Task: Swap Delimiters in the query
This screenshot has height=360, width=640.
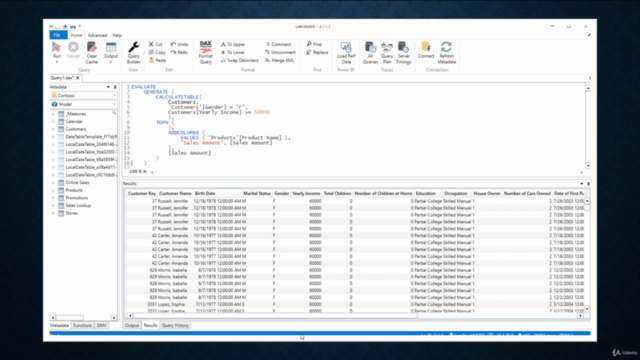Action: click(240, 60)
